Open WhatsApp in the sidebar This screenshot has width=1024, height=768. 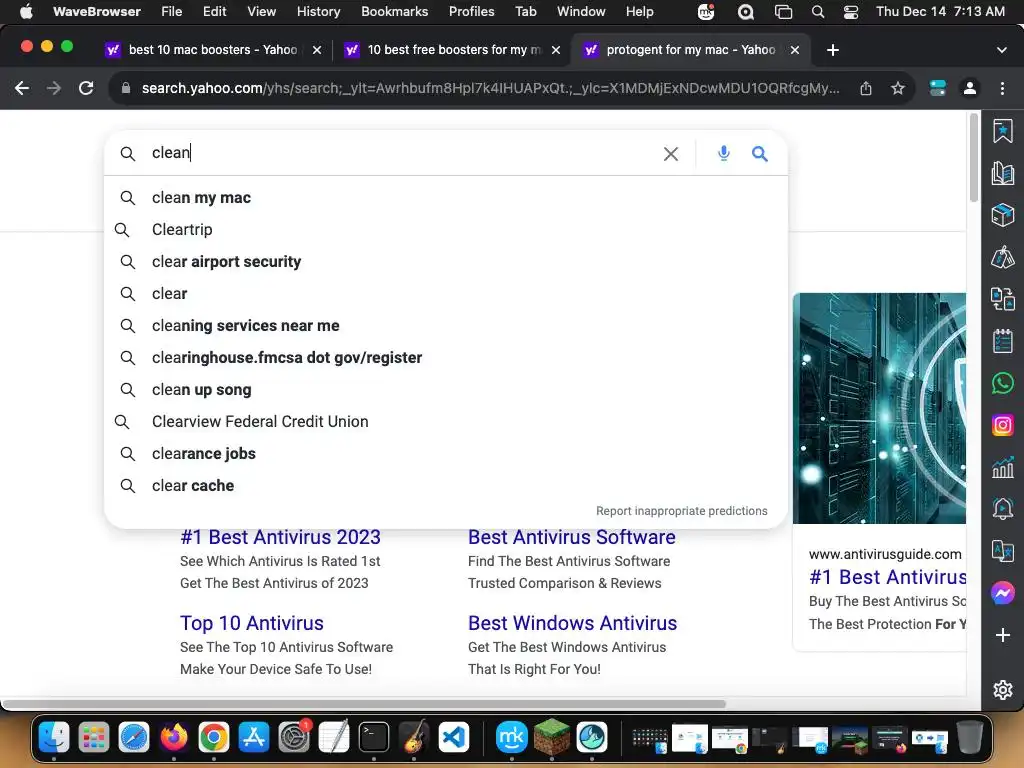1002,383
